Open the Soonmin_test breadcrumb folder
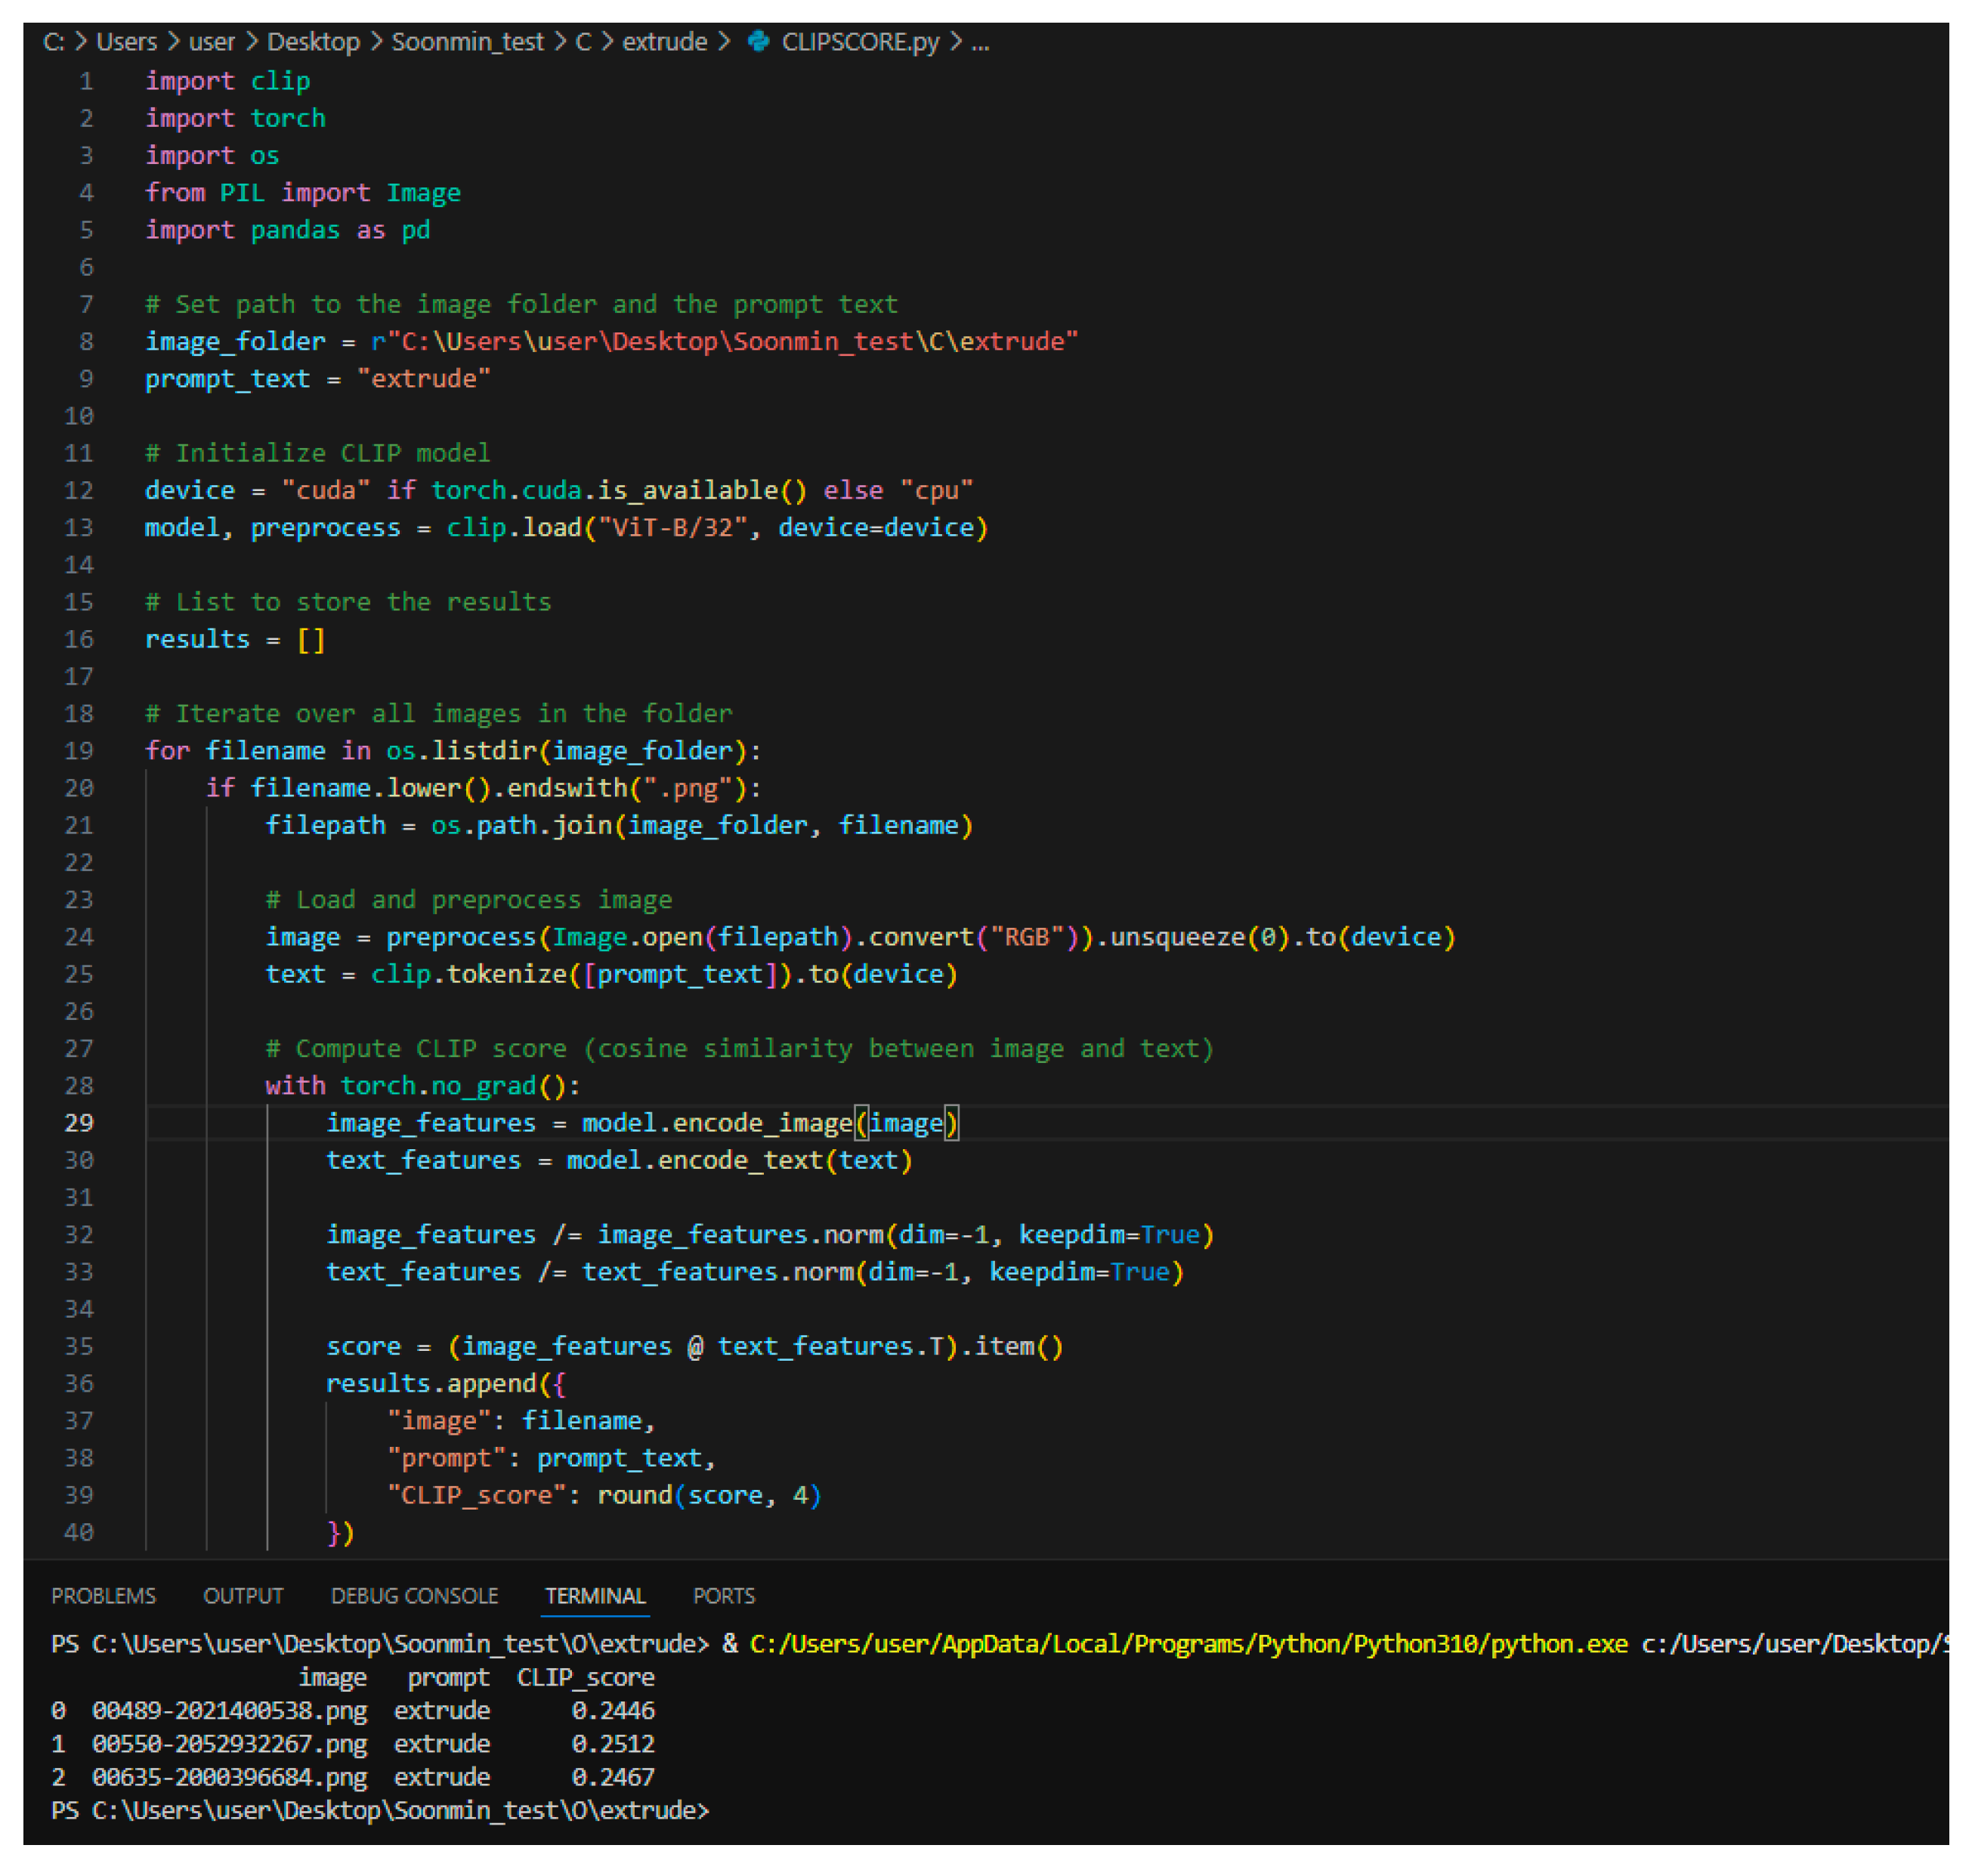The width and height of the screenshot is (1972, 1876). tap(467, 42)
